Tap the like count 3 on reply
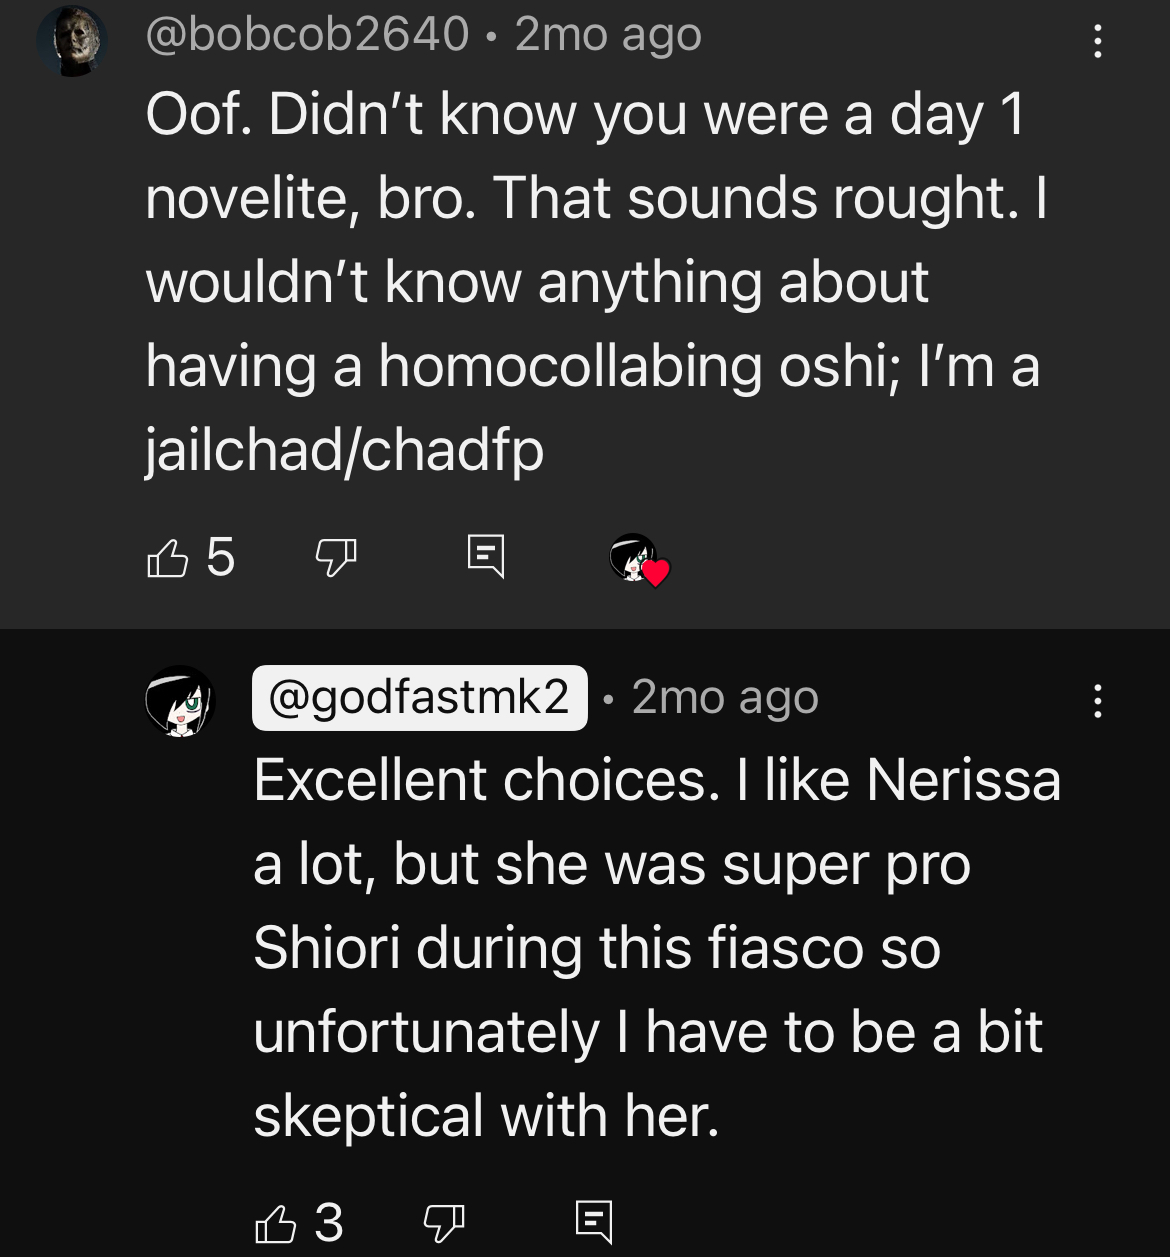 click(329, 1222)
